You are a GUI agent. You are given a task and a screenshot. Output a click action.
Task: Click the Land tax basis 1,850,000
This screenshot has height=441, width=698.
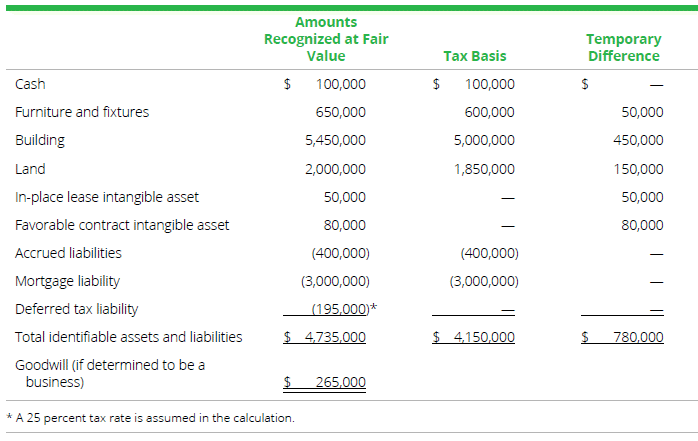(484, 169)
